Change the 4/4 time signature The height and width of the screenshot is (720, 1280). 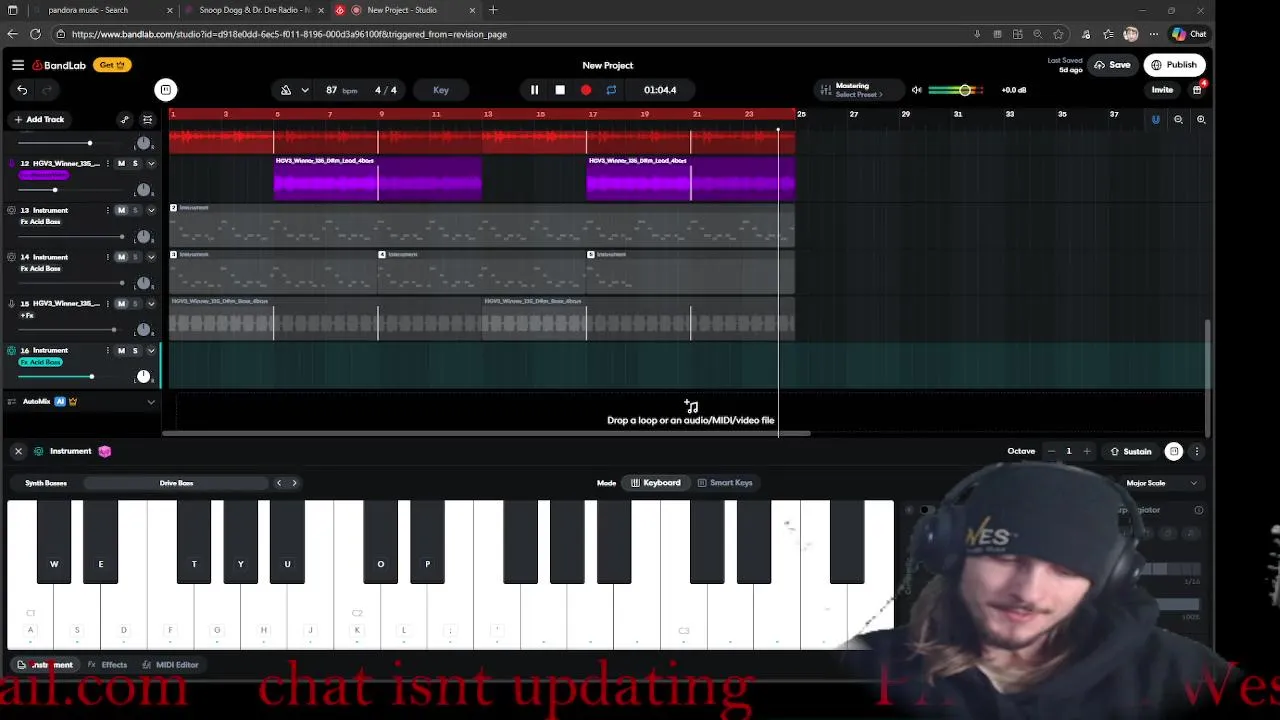(386, 90)
